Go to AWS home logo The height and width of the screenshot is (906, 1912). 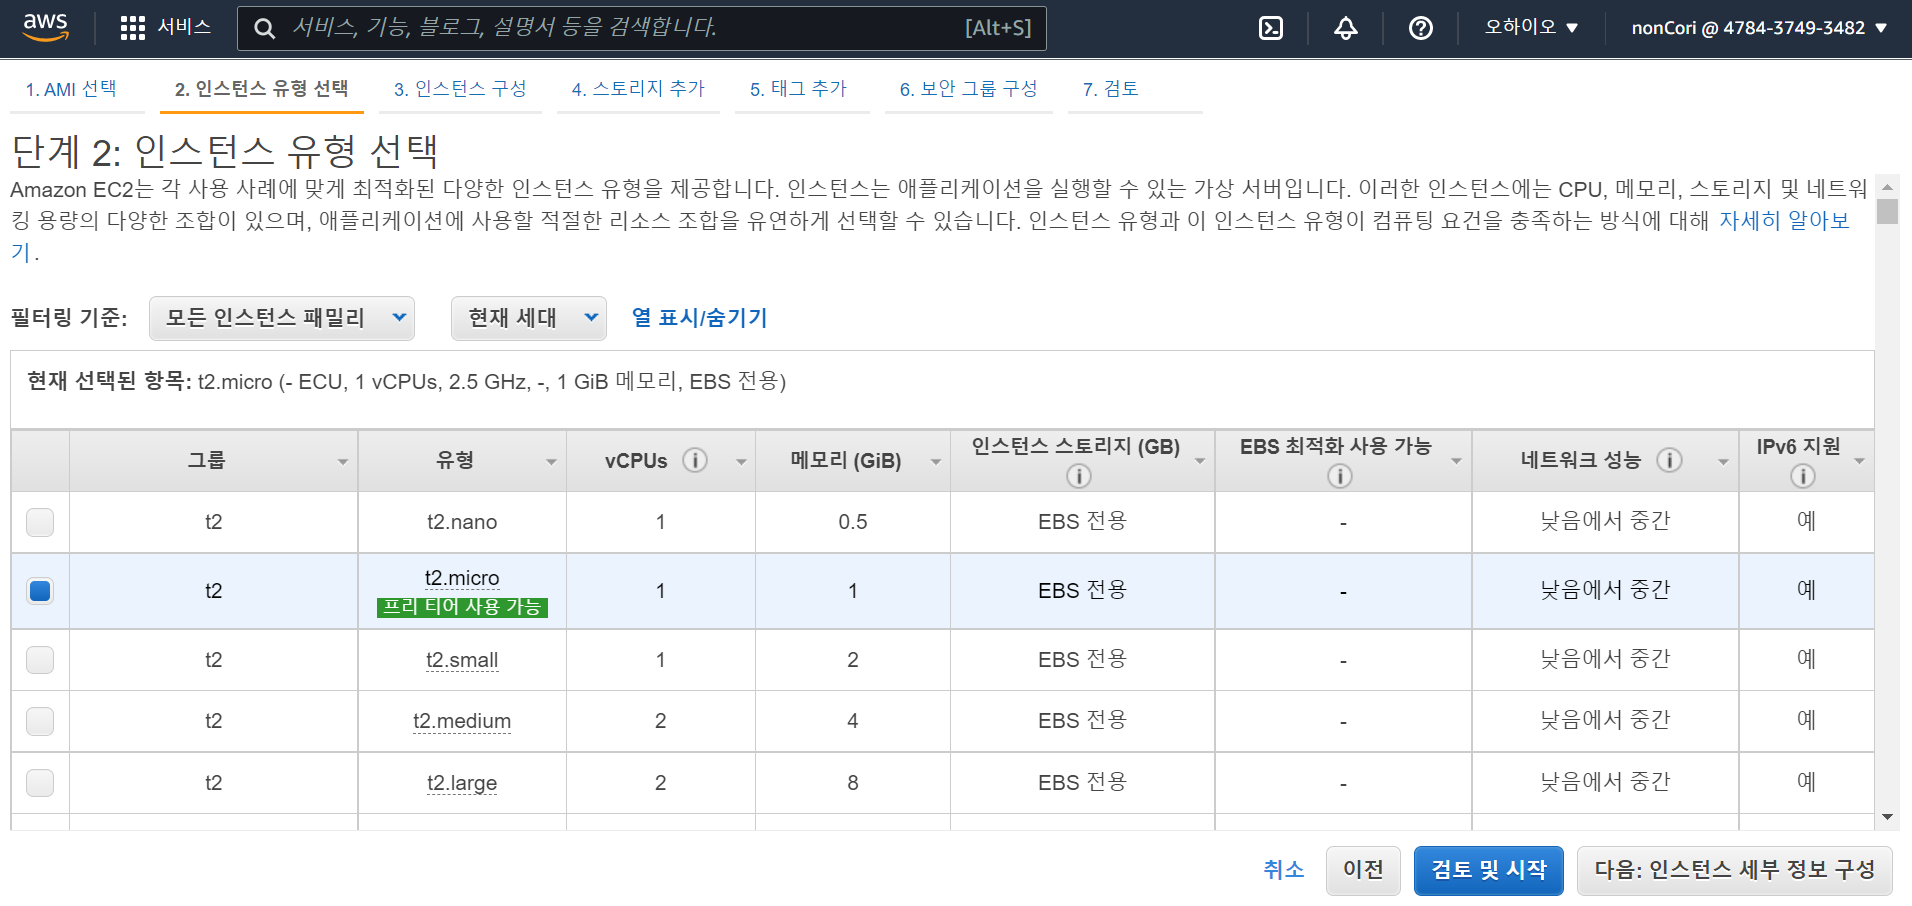46,27
